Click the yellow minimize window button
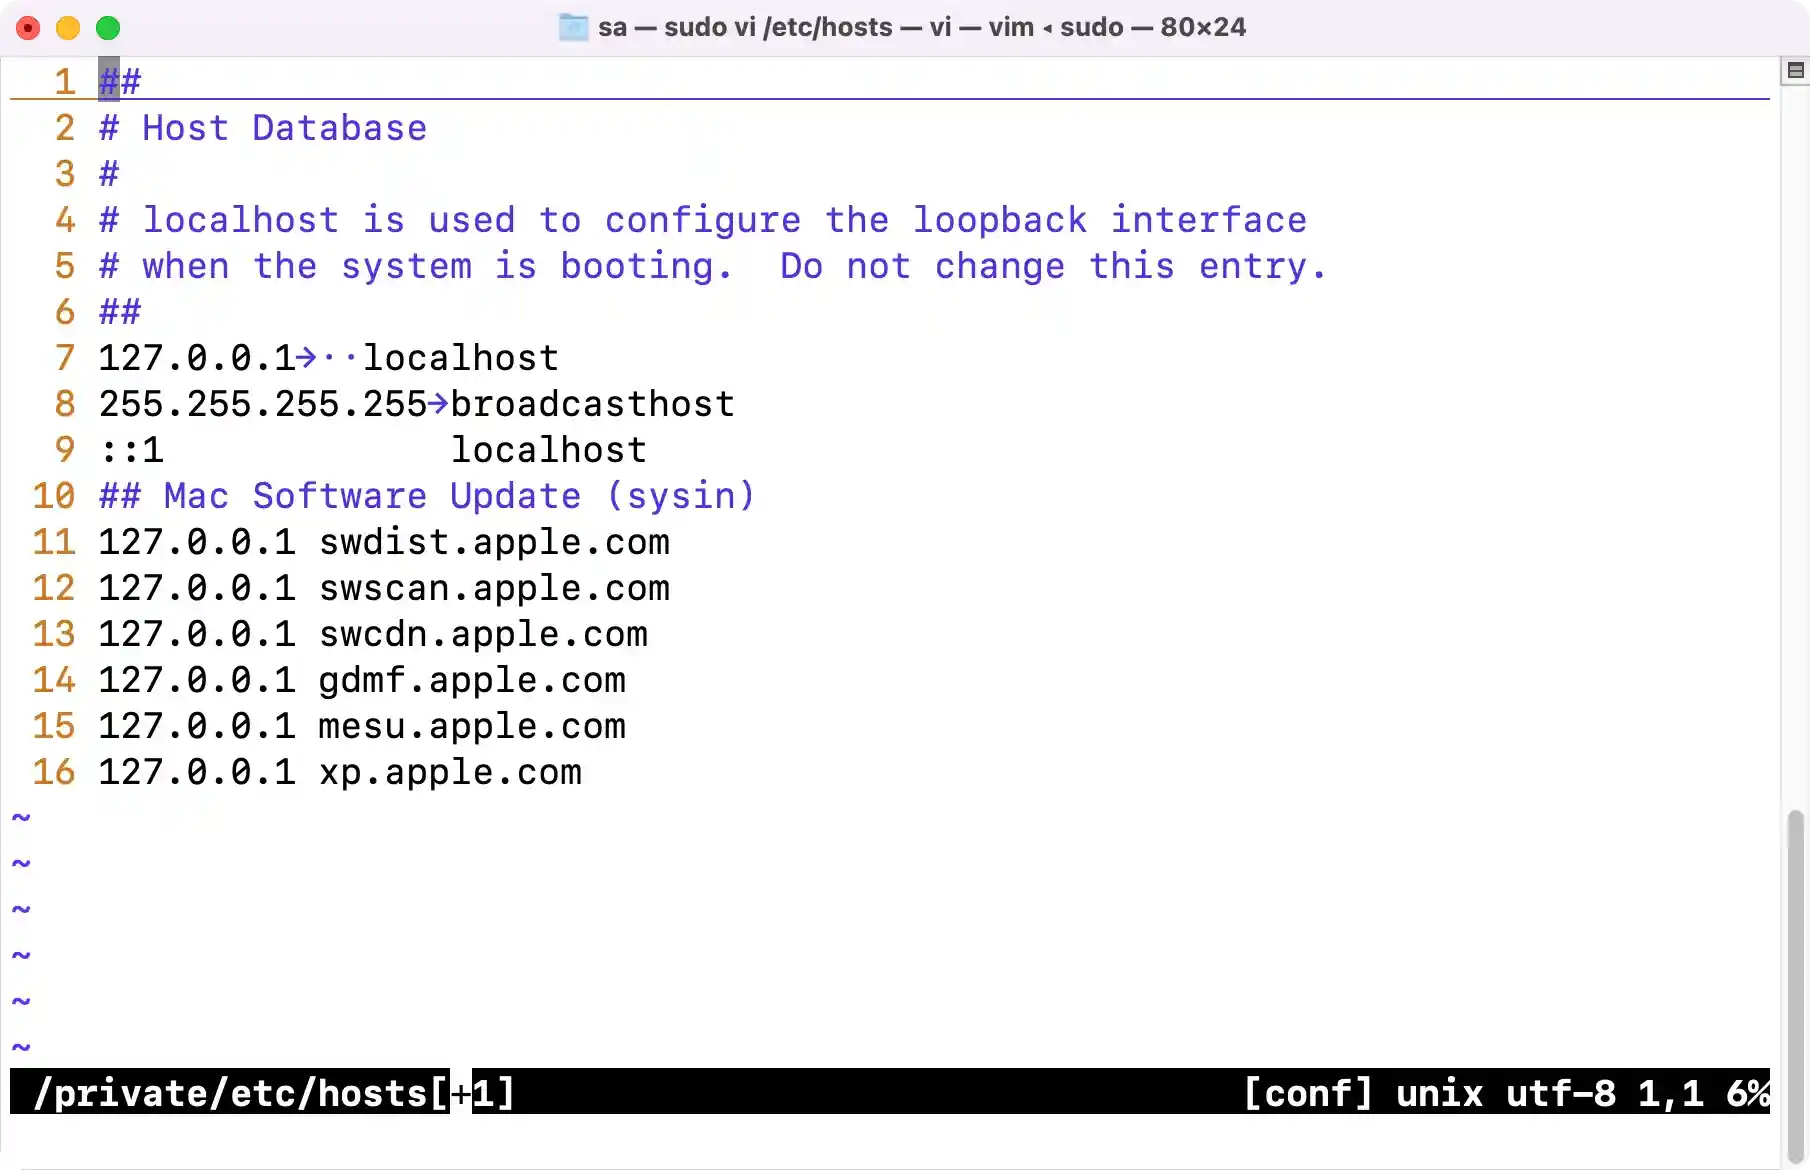 click(68, 28)
